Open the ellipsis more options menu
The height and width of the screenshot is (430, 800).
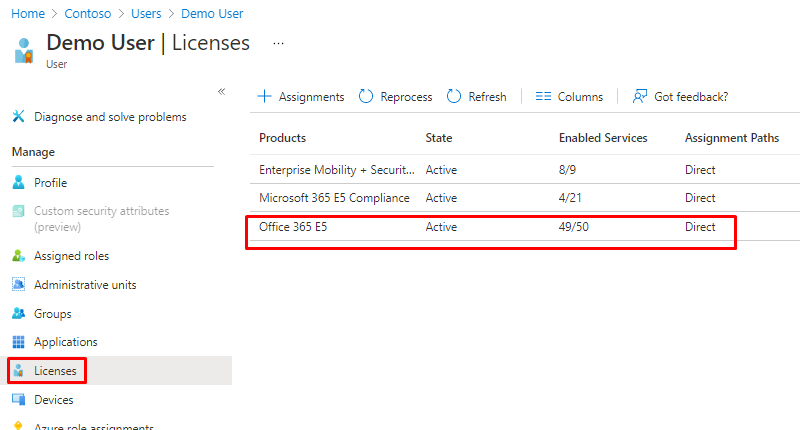pyautogui.click(x=278, y=44)
